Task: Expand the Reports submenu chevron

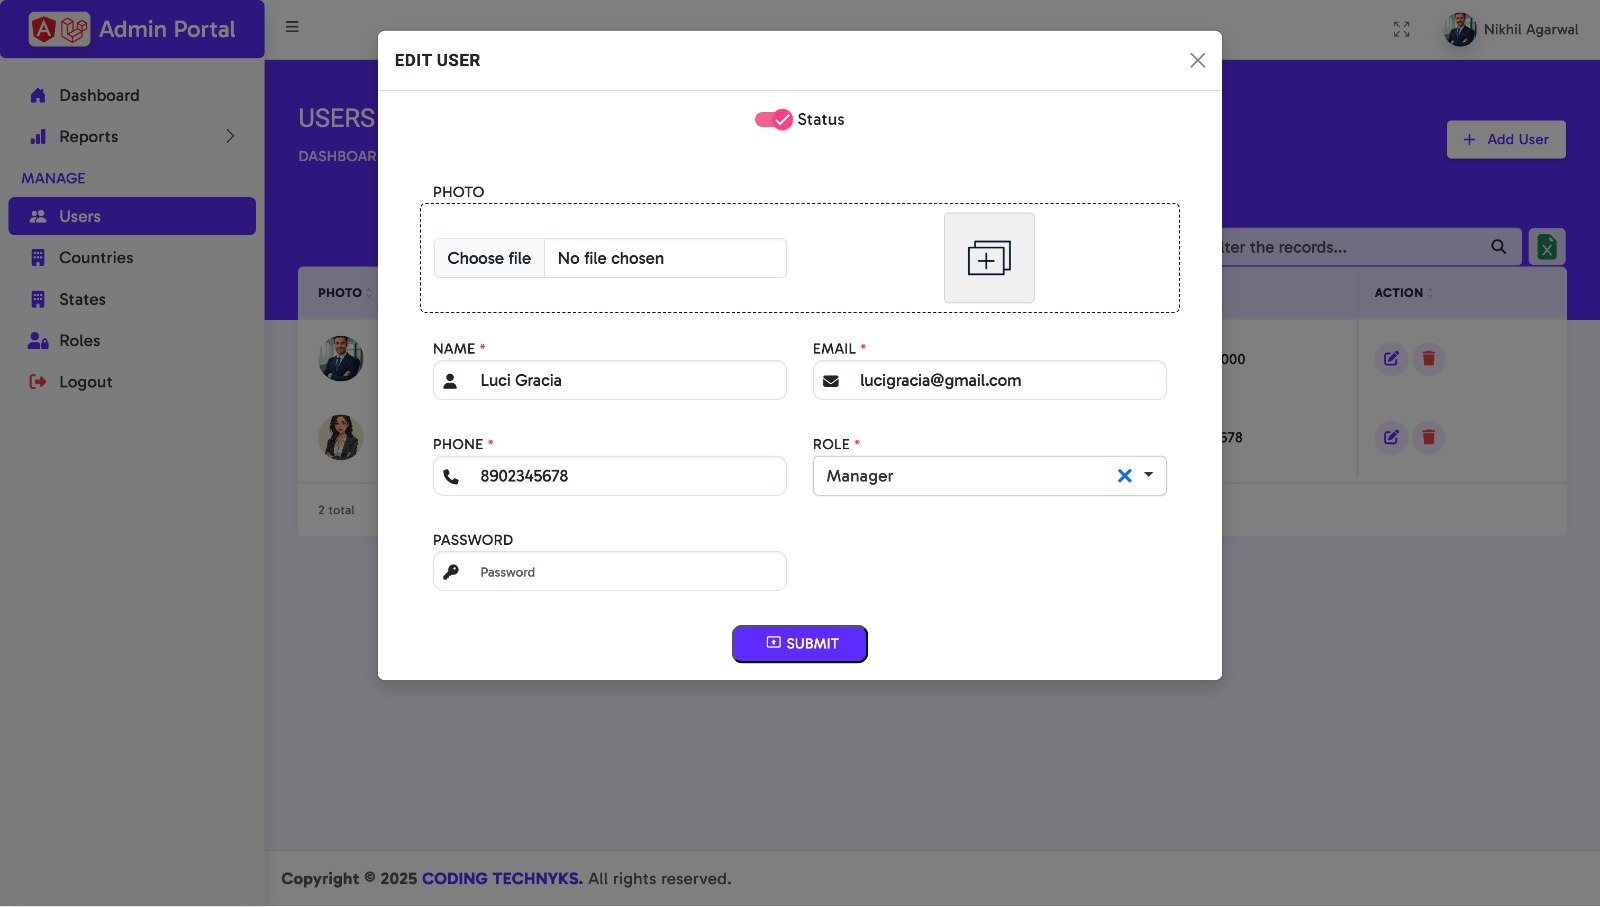Action: tap(230, 136)
